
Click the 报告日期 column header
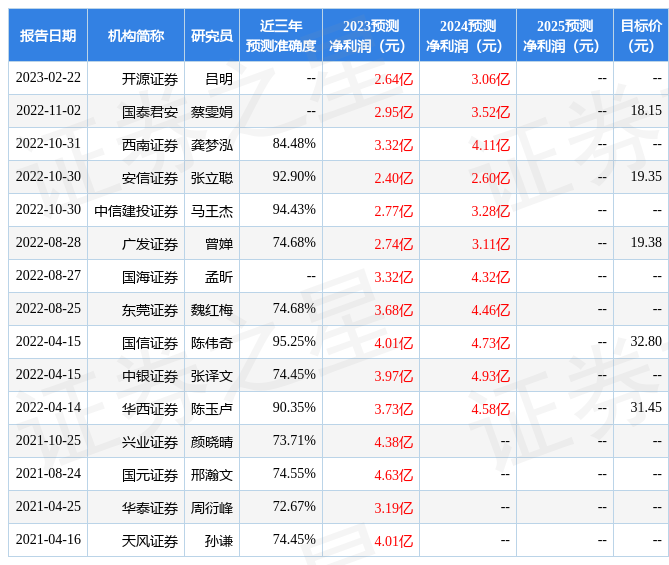[x=48, y=35]
